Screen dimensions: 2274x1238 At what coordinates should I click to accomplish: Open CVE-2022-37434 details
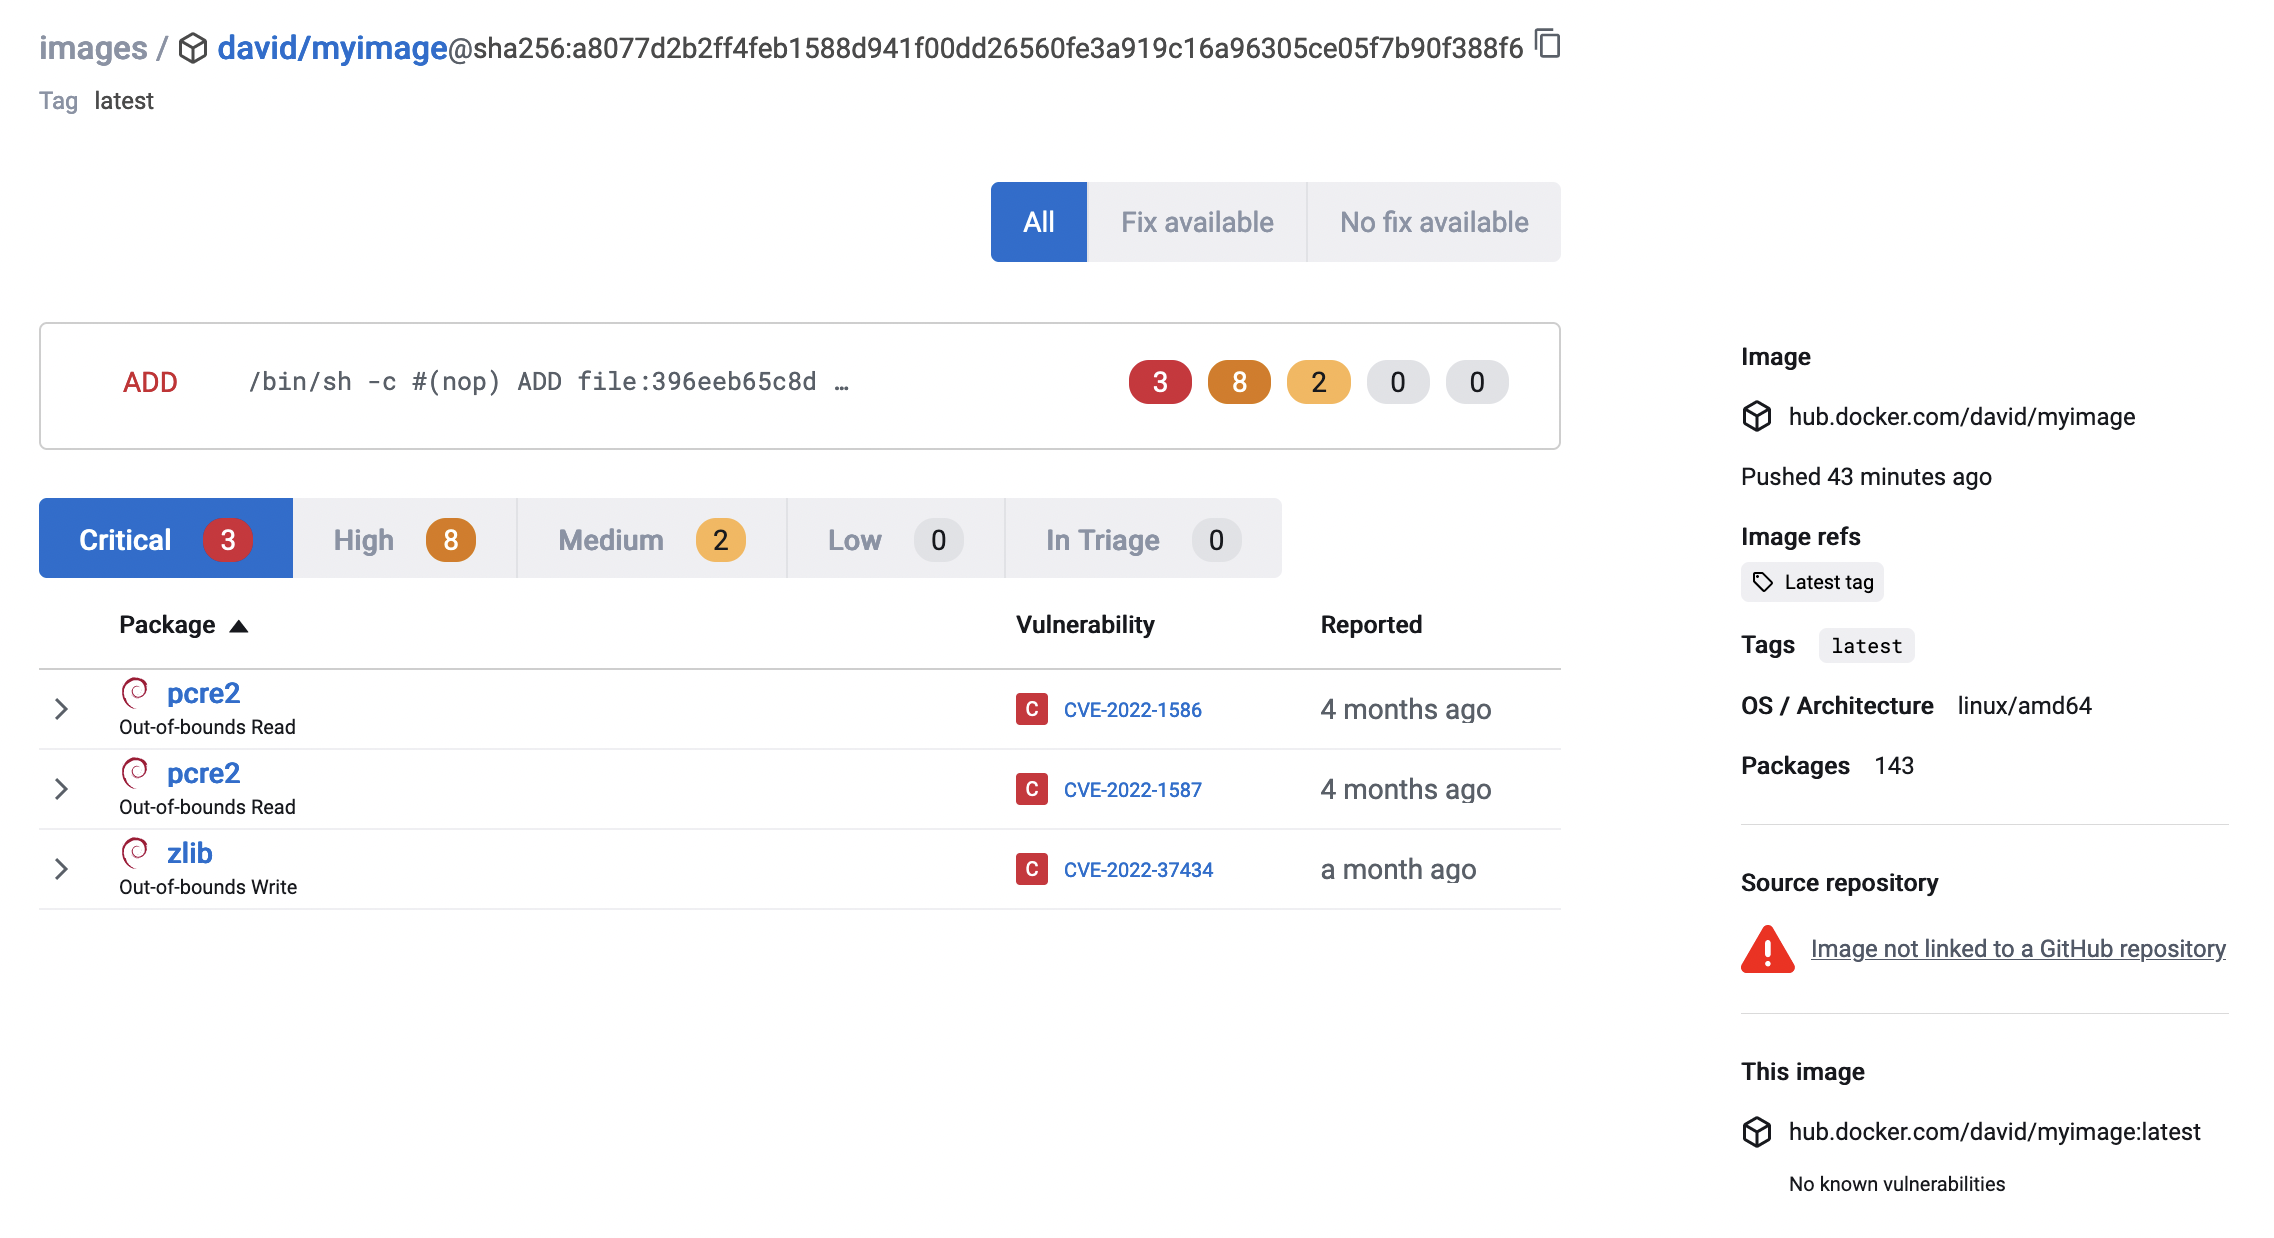point(1138,869)
